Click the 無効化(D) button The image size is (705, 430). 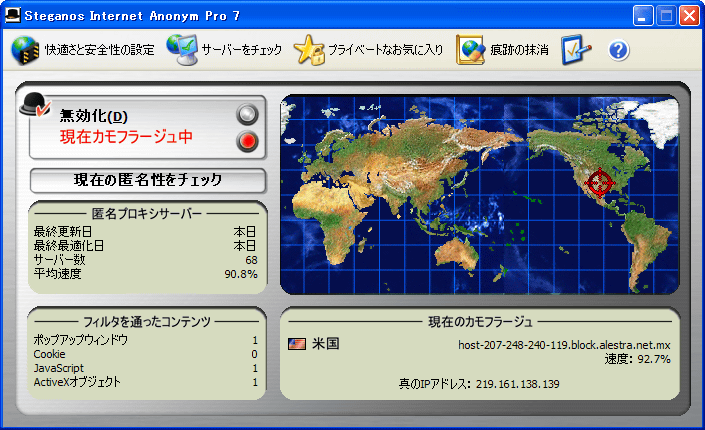coord(94,116)
